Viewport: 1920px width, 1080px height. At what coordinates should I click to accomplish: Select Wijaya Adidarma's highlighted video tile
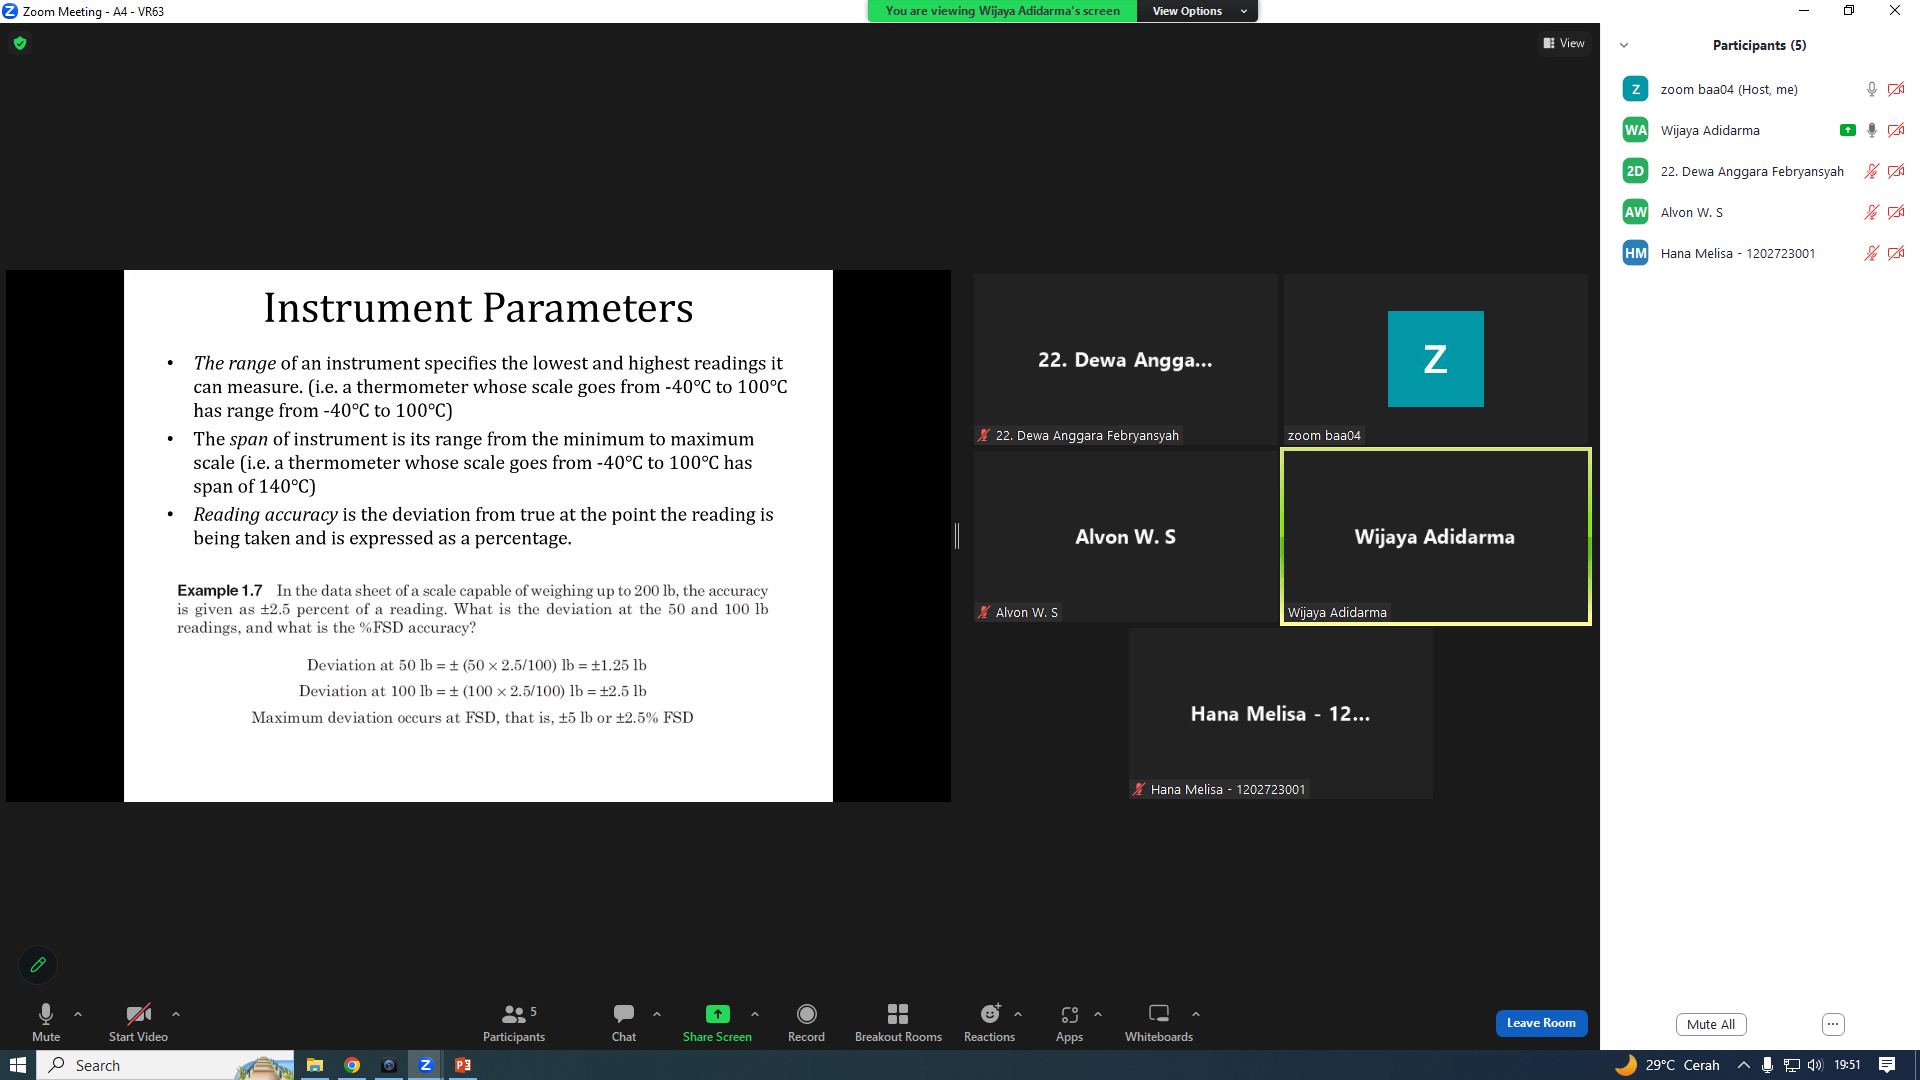click(x=1435, y=537)
